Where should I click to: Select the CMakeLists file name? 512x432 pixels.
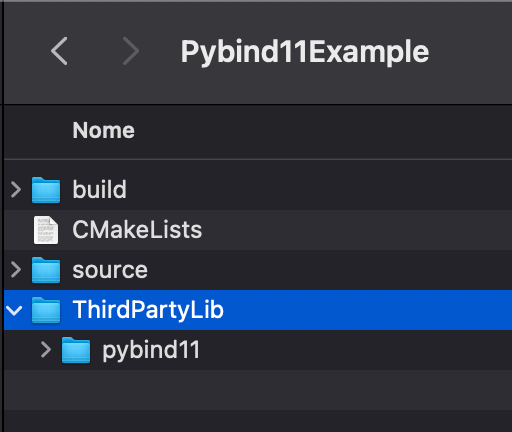tap(137, 230)
